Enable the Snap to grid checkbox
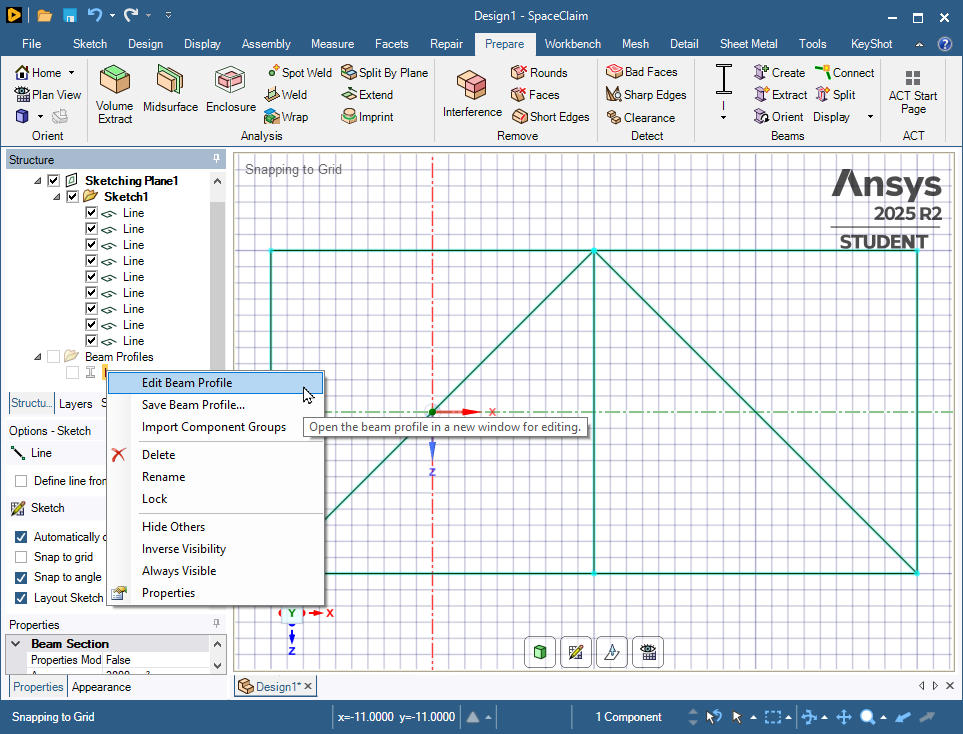Screen dimensions: 963x734 [x=21, y=557]
